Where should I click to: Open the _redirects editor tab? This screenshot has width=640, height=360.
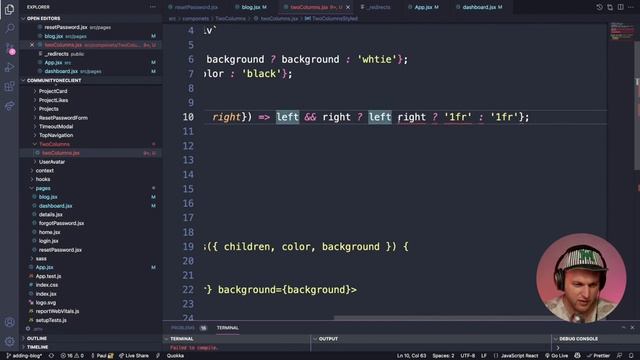click(378, 7)
